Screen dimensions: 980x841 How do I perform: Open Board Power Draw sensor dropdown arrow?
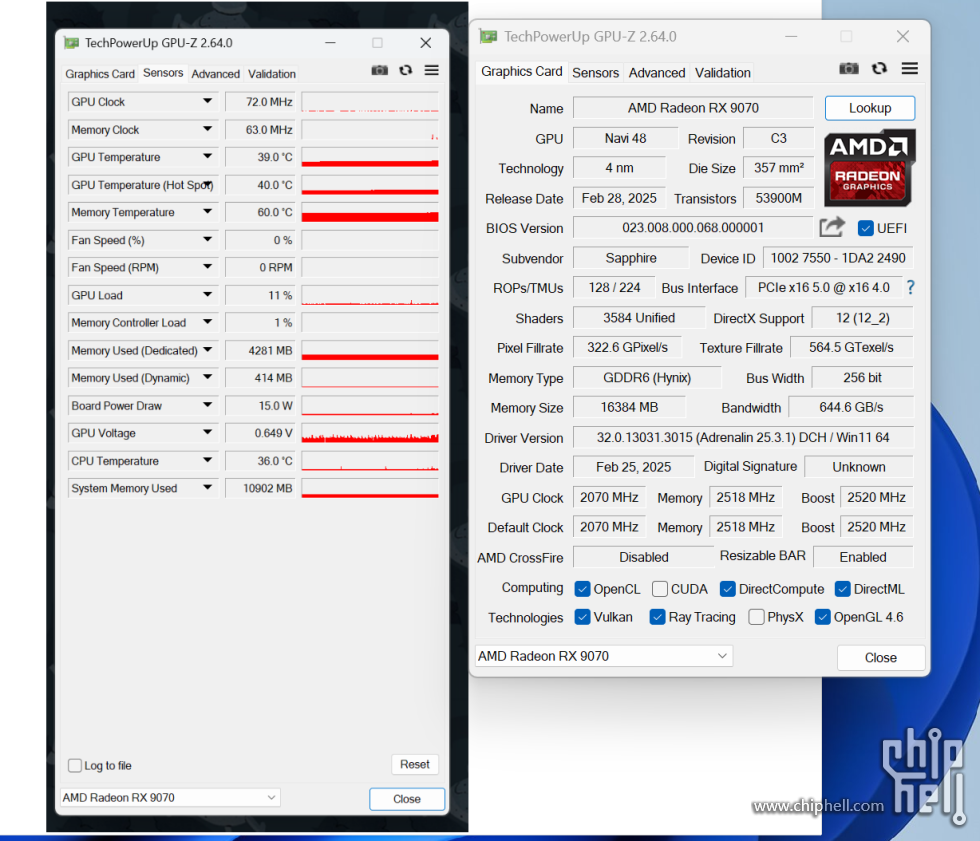tap(208, 406)
